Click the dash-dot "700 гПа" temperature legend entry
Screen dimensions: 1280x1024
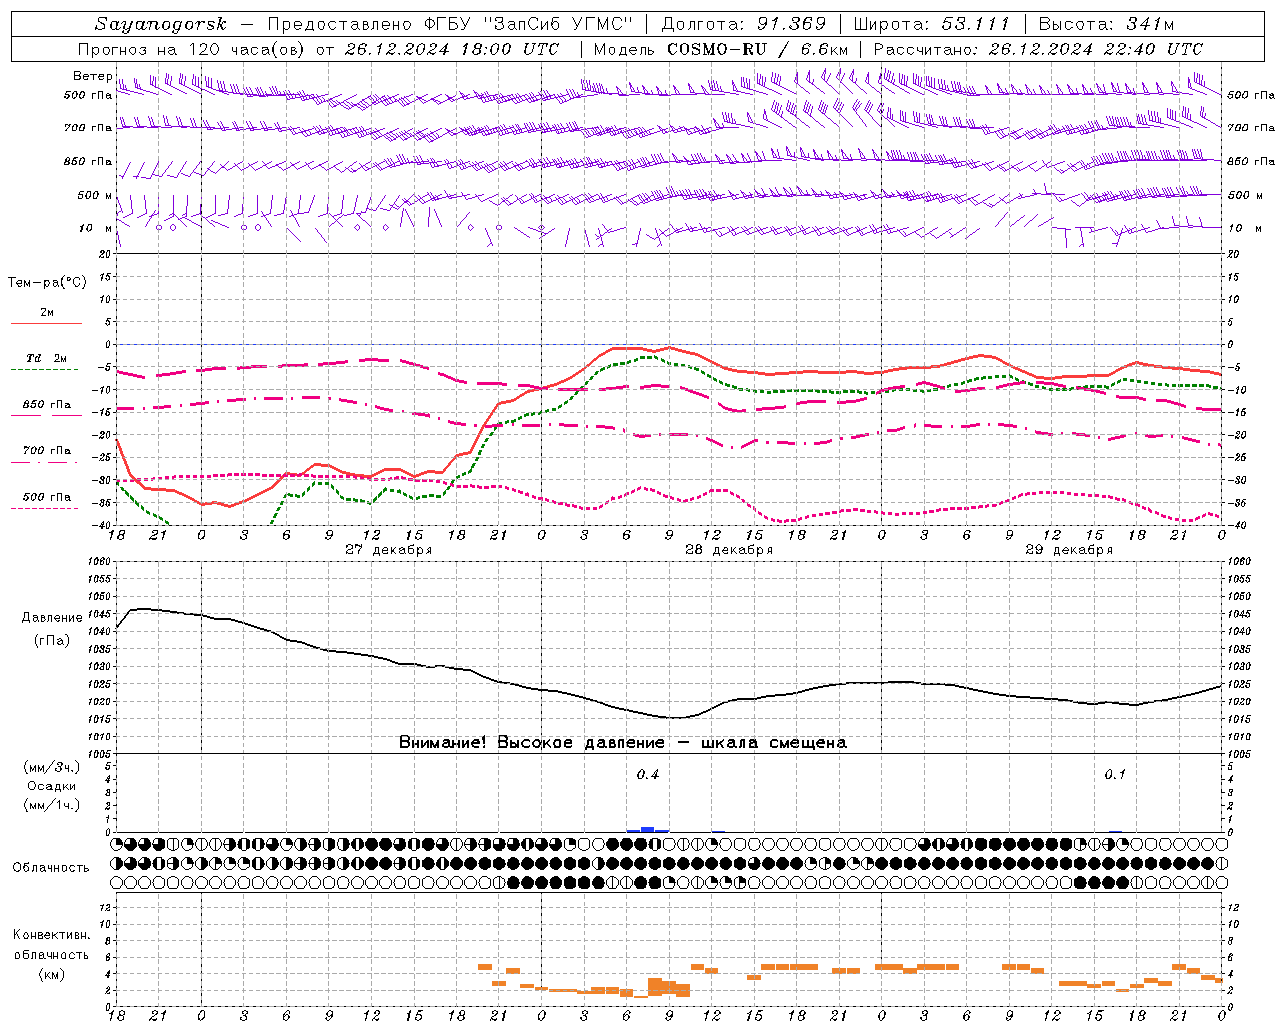tap(46, 452)
